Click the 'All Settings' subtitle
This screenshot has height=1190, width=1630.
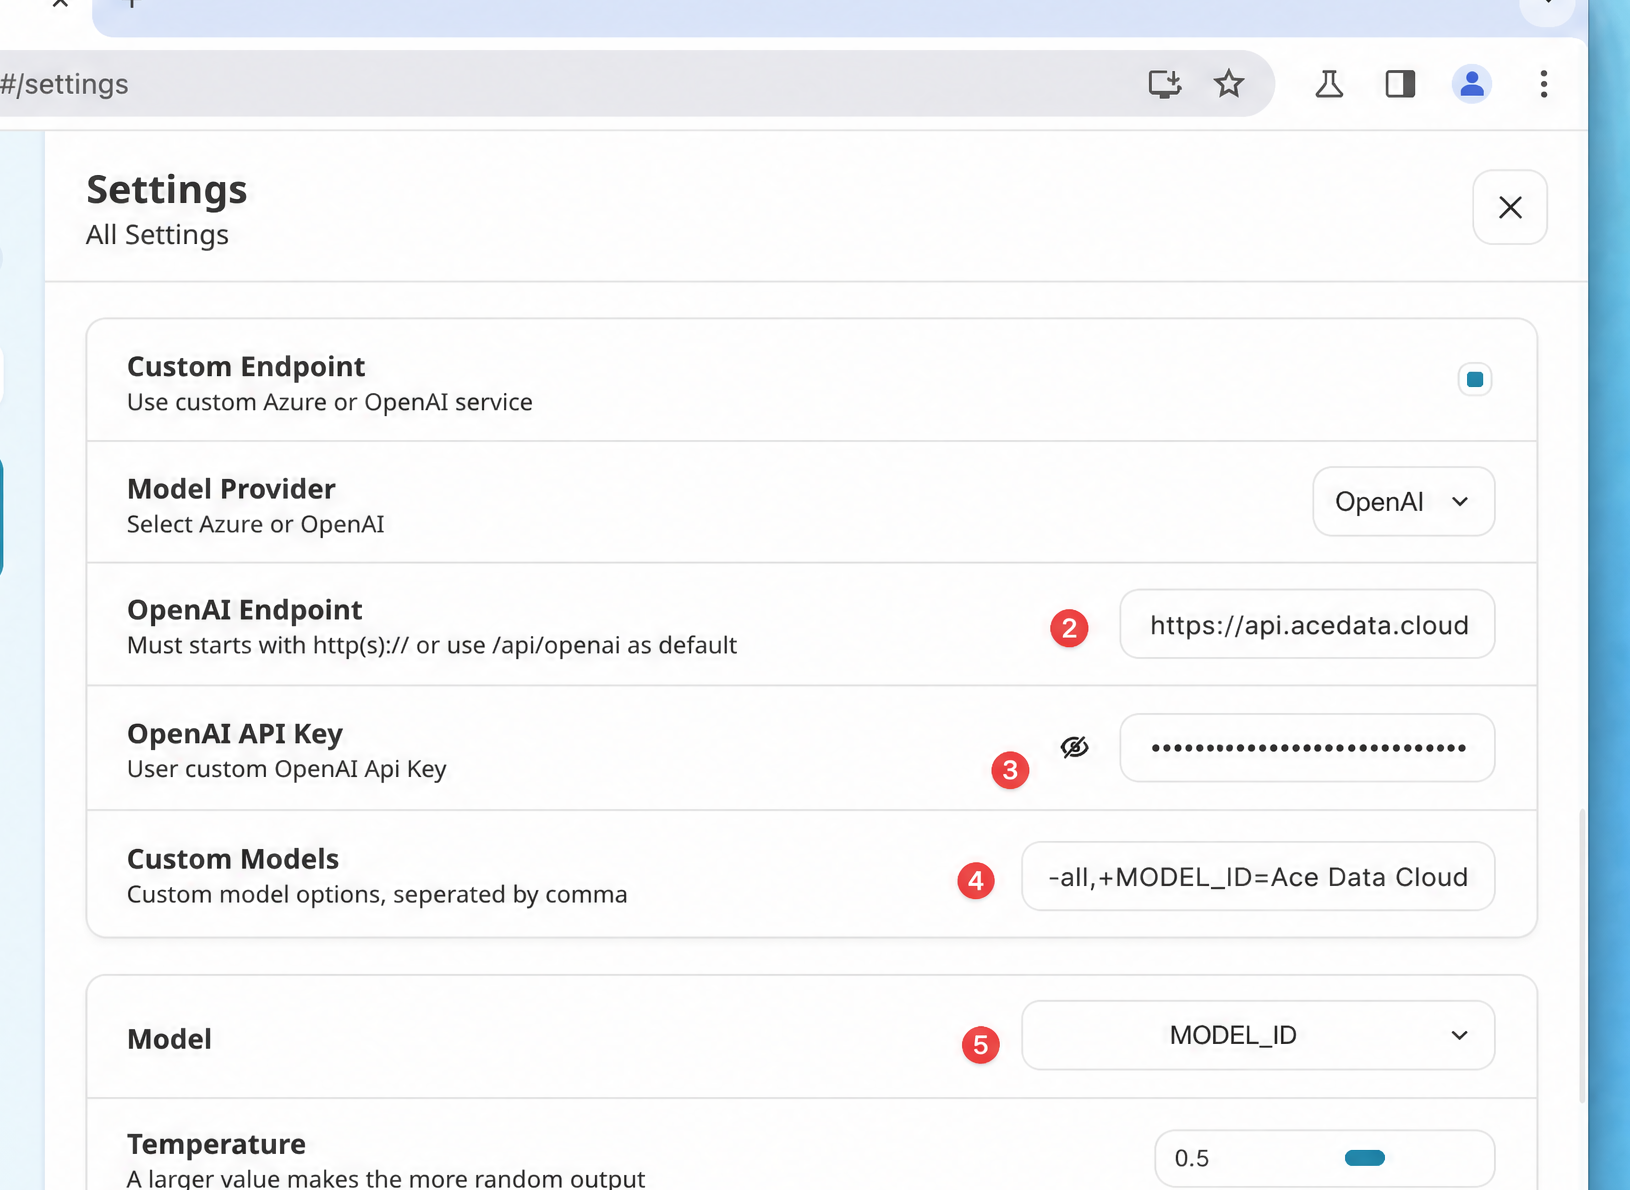(157, 235)
